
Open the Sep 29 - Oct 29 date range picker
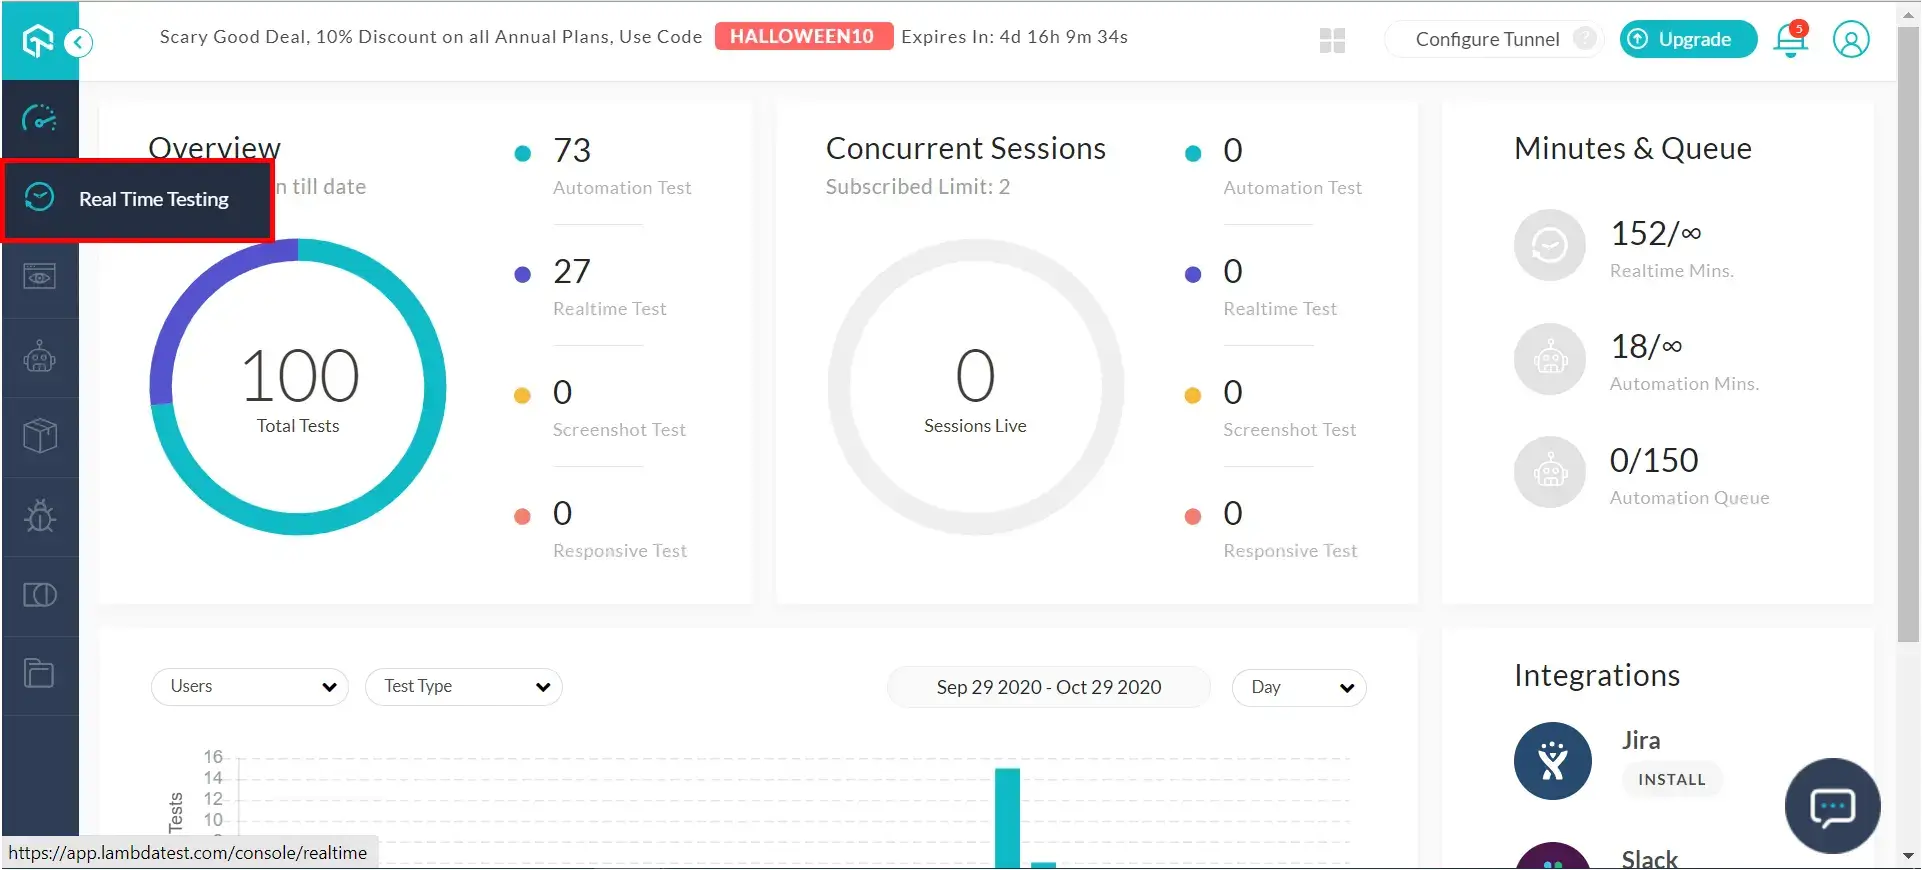click(1048, 687)
